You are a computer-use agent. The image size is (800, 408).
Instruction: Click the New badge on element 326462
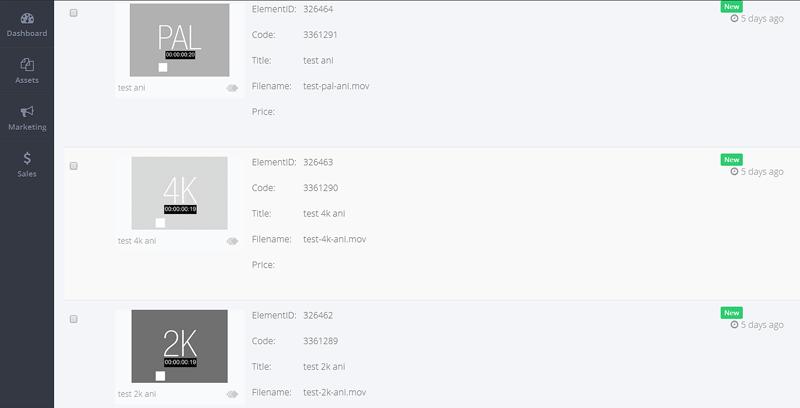731,313
